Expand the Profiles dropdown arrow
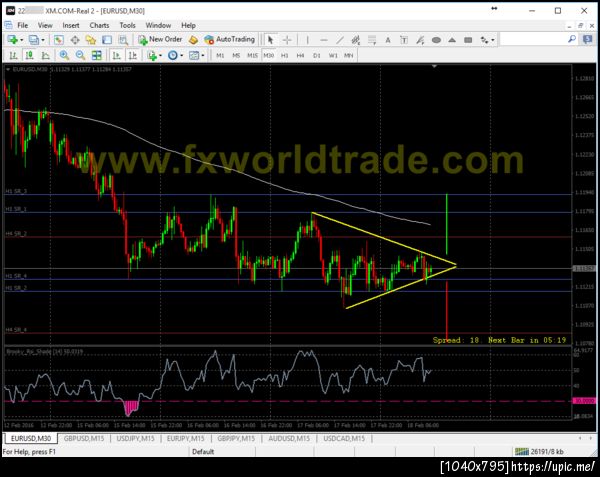This screenshot has width=600, height=477. [x=43, y=40]
